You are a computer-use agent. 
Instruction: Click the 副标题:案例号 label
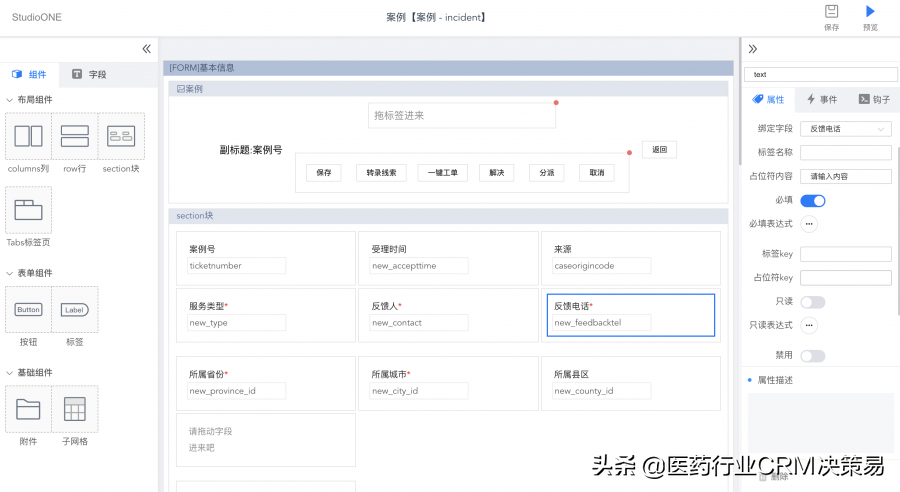click(x=251, y=150)
